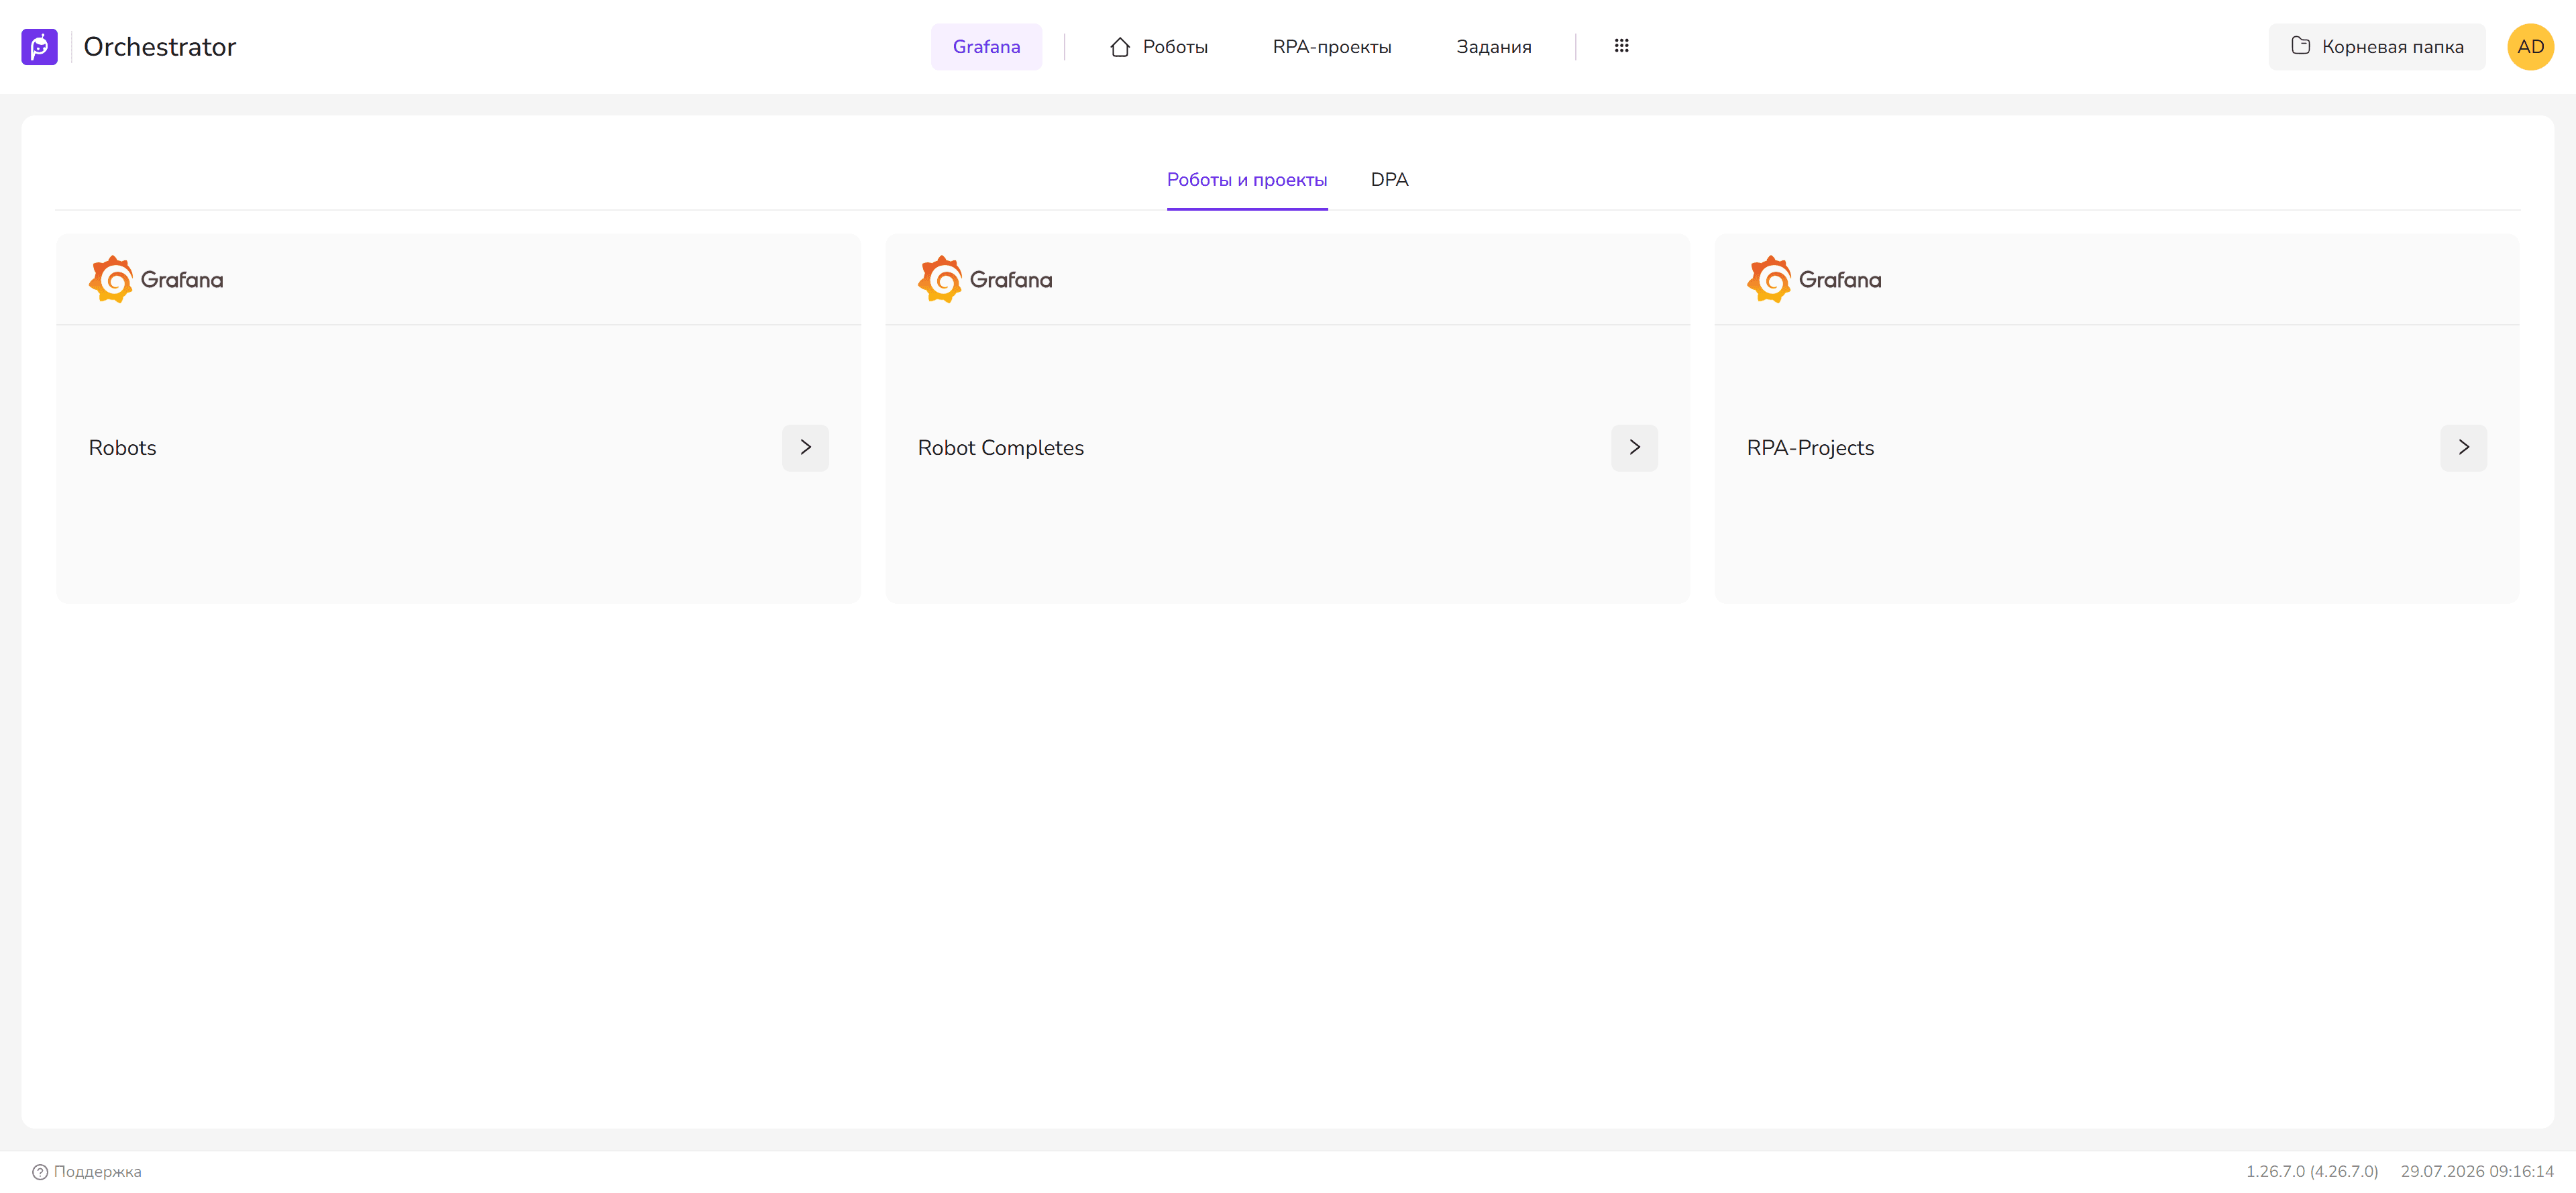Go to the Роботы navigation item
The width and height of the screenshot is (2576, 1193).
(1158, 47)
